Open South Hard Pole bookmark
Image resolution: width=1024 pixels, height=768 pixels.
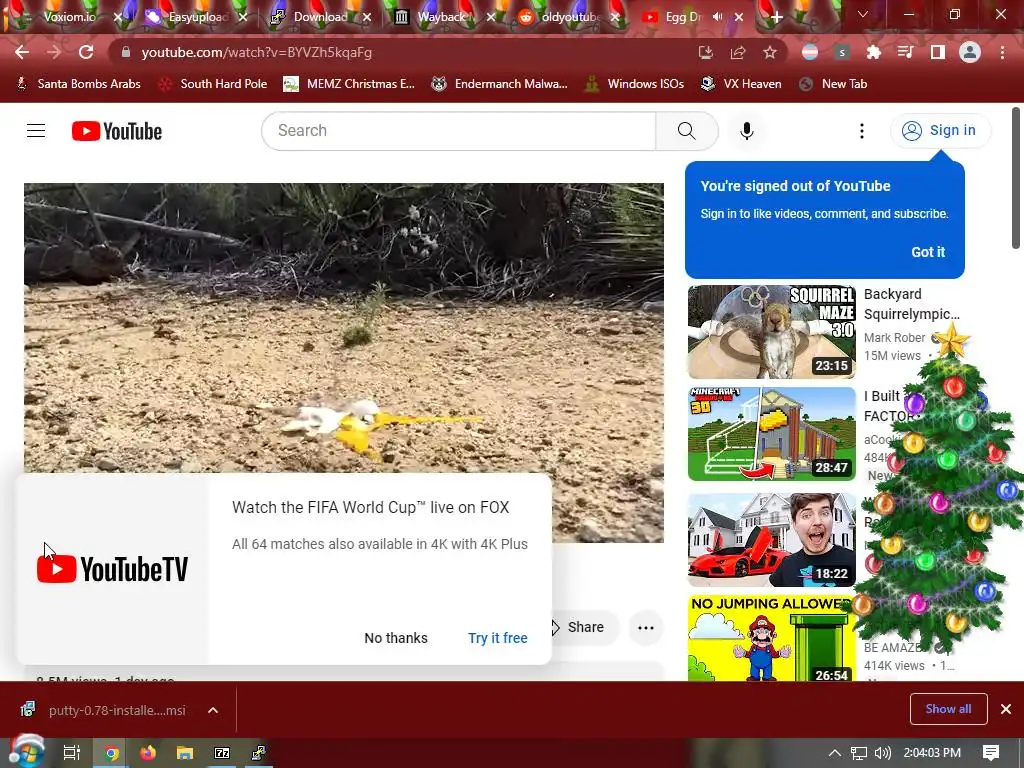(x=213, y=84)
